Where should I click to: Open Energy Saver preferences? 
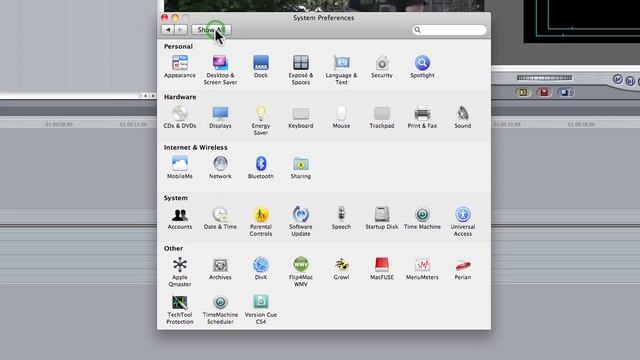[260, 120]
